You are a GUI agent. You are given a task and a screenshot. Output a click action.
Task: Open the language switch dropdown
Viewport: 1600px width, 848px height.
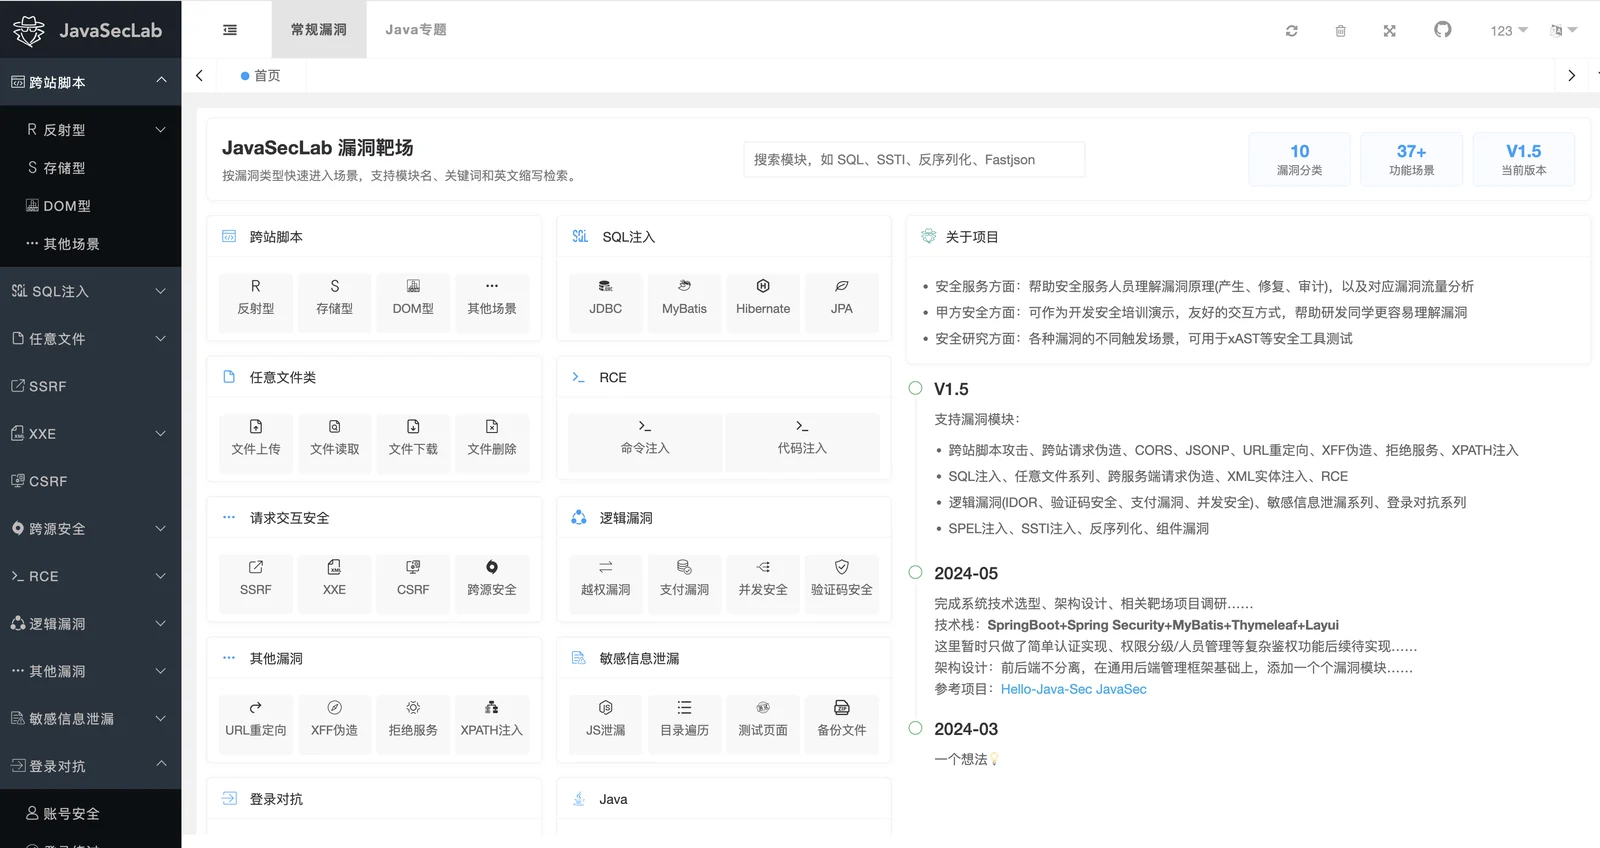(1563, 31)
